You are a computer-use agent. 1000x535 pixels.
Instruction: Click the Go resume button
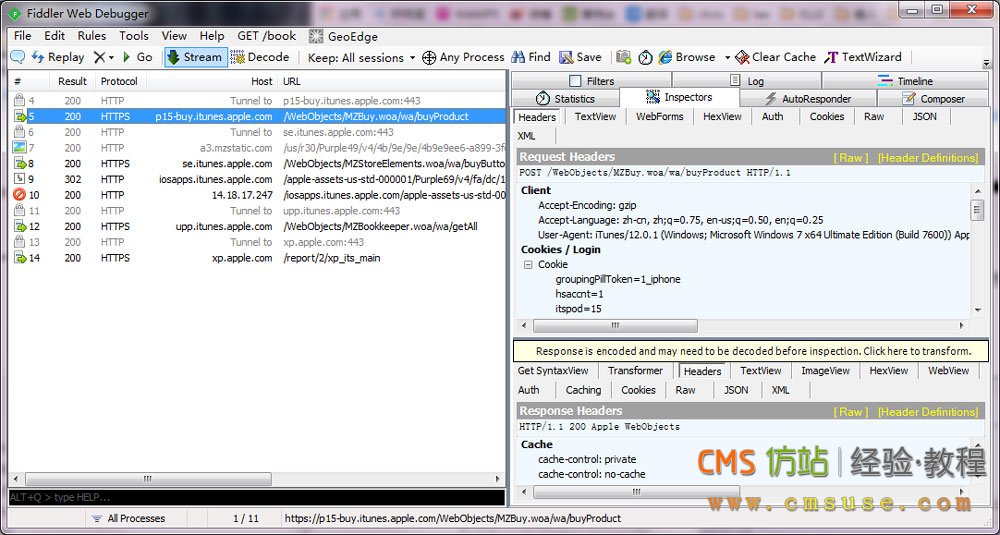click(137, 57)
